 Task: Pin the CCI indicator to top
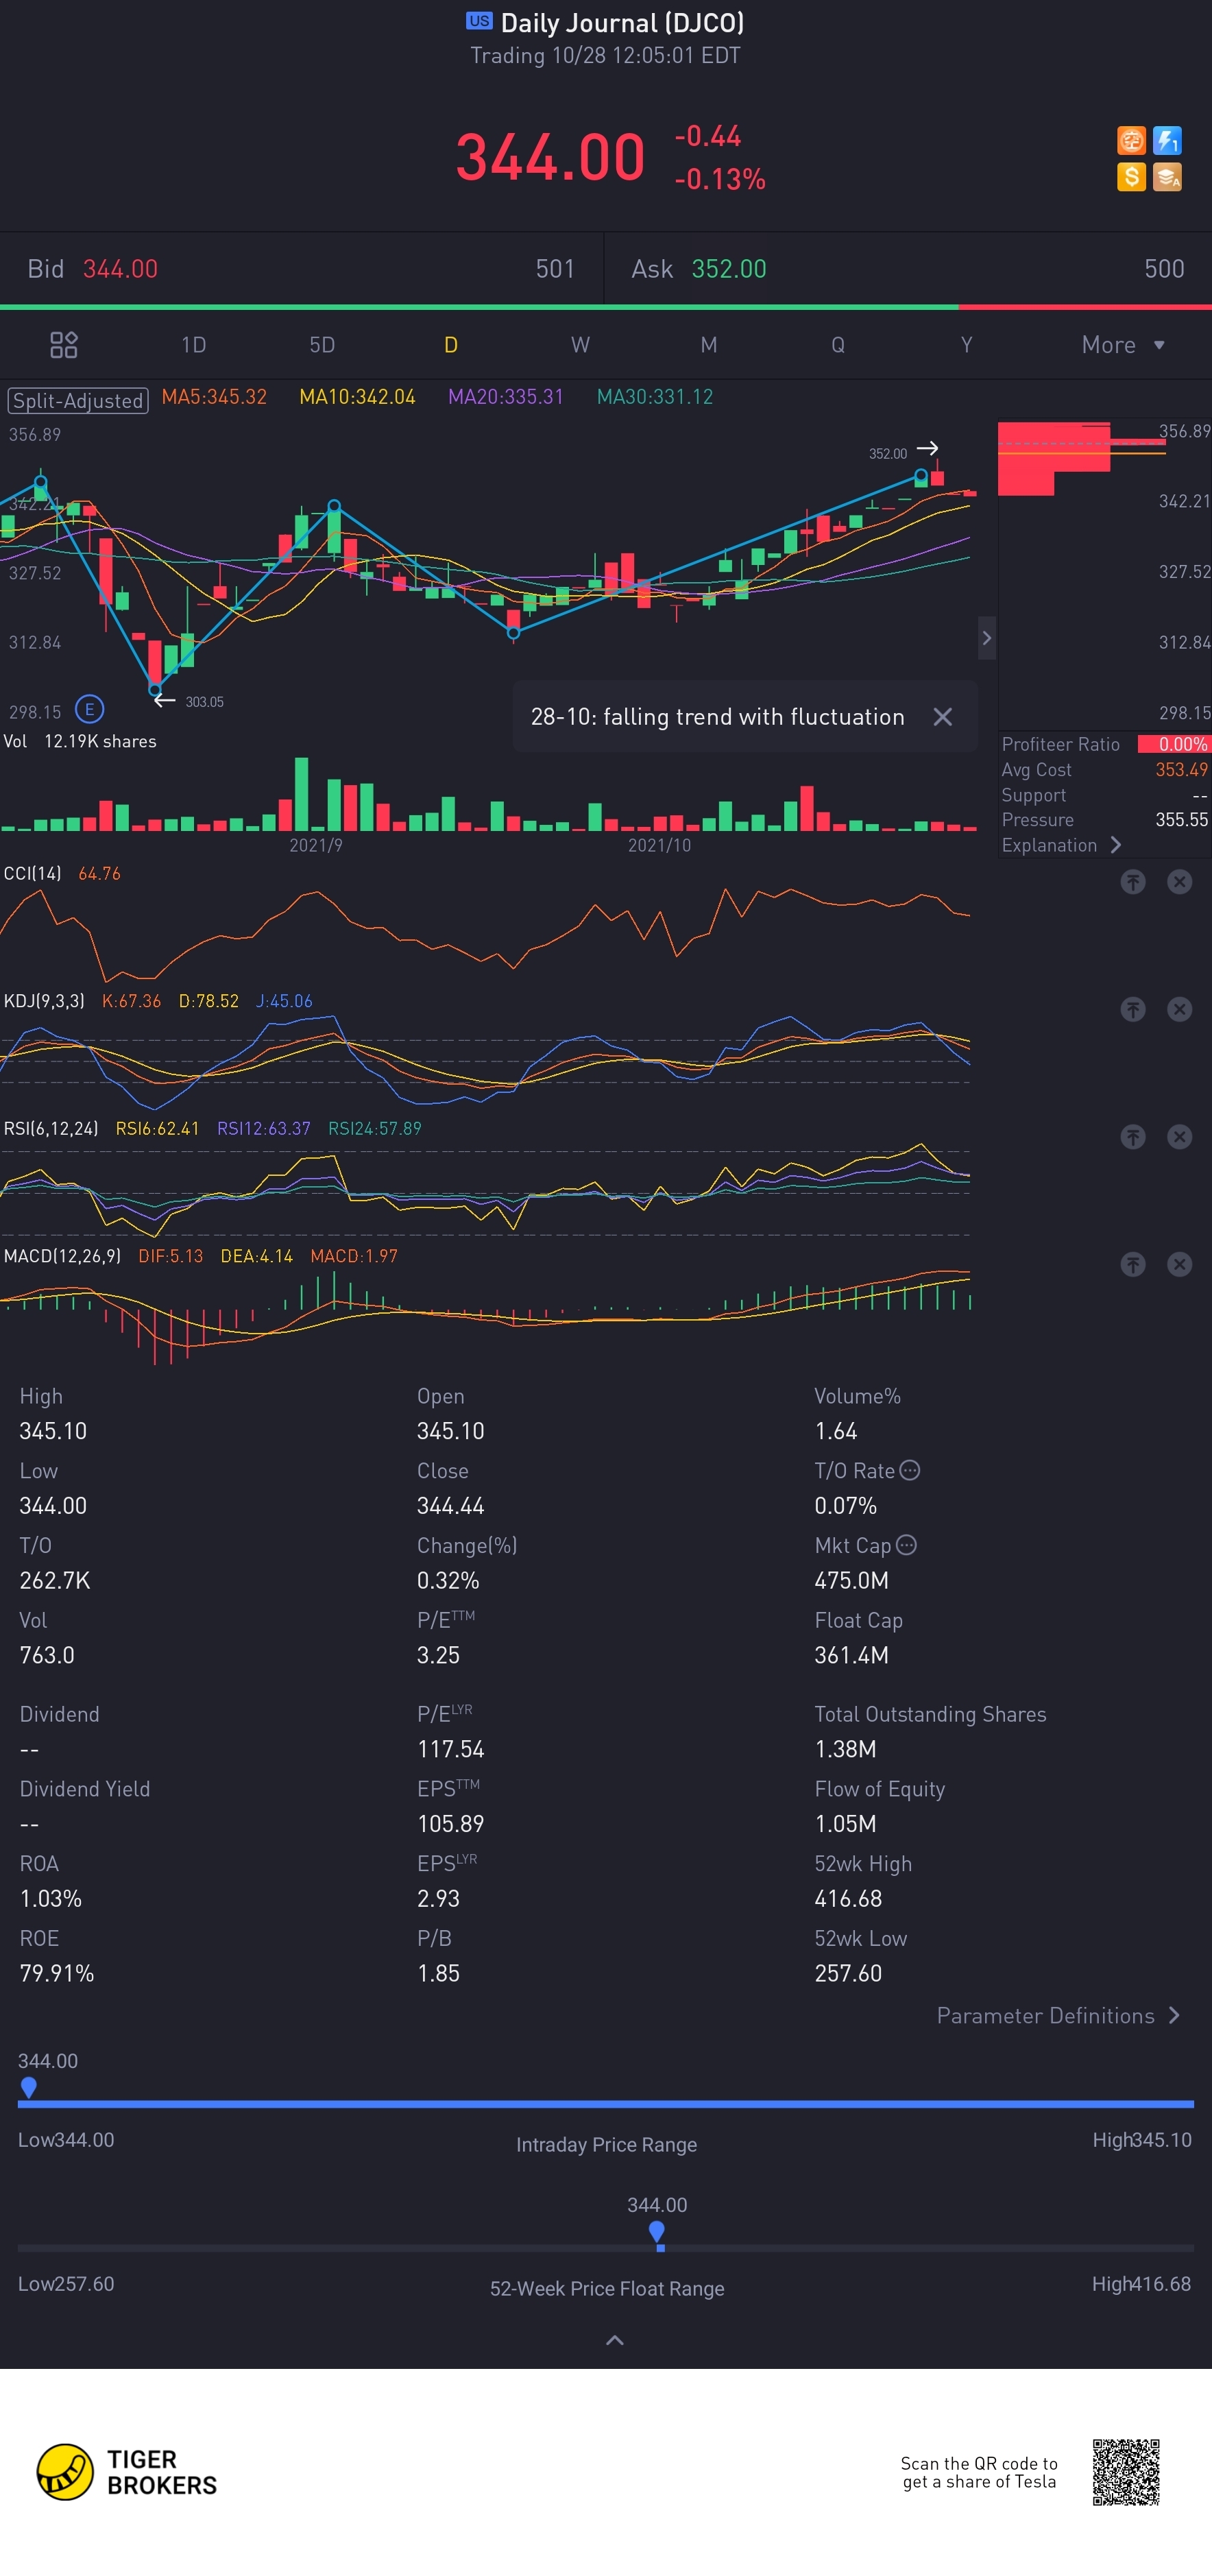tap(1132, 882)
